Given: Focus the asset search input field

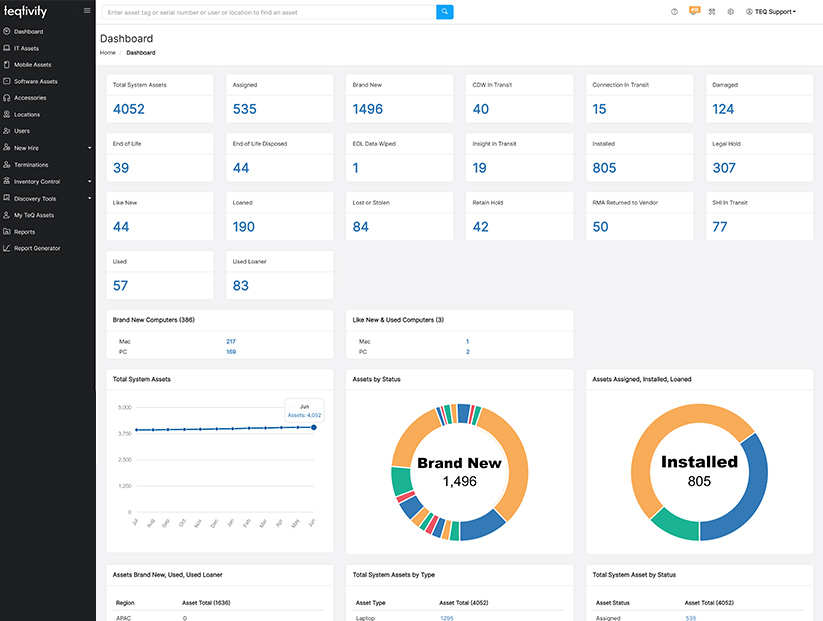Looking at the screenshot, I should 268,12.
